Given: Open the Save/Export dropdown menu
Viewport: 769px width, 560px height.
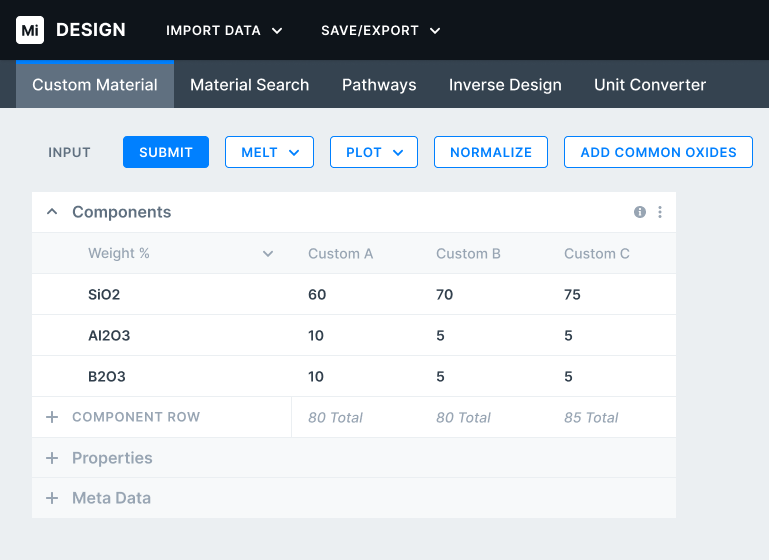Looking at the screenshot, I should (x=381, y=30).
